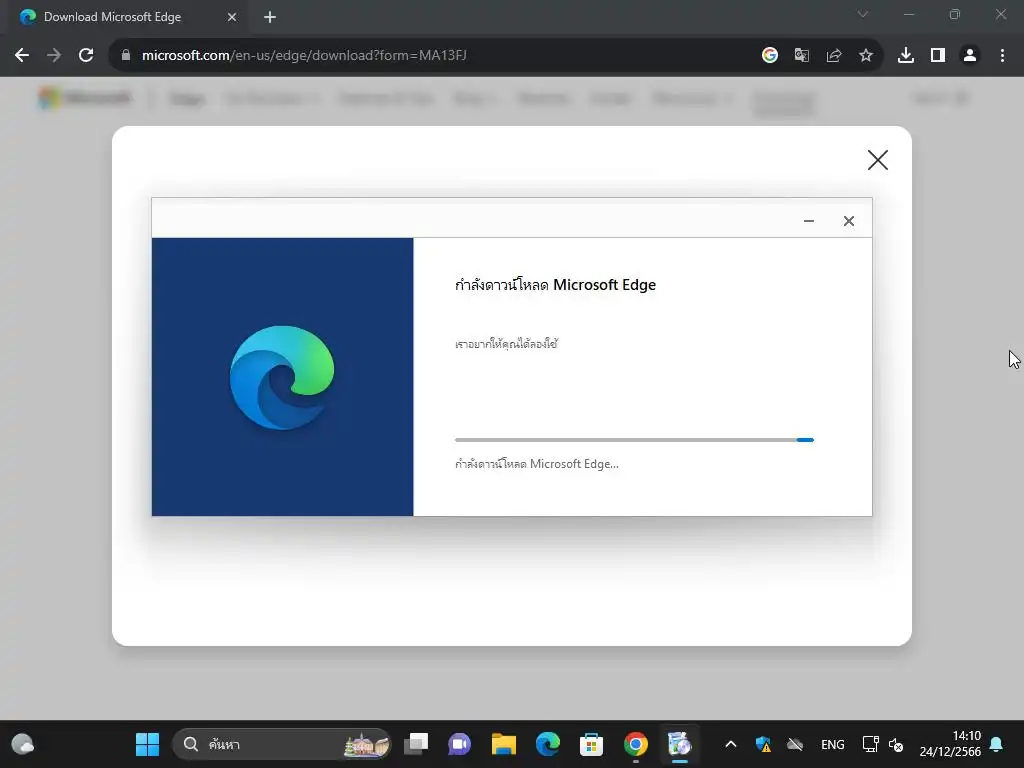Bookmark this page with the star
This screenshot has height=768, width=1024.
click(866, 56)
